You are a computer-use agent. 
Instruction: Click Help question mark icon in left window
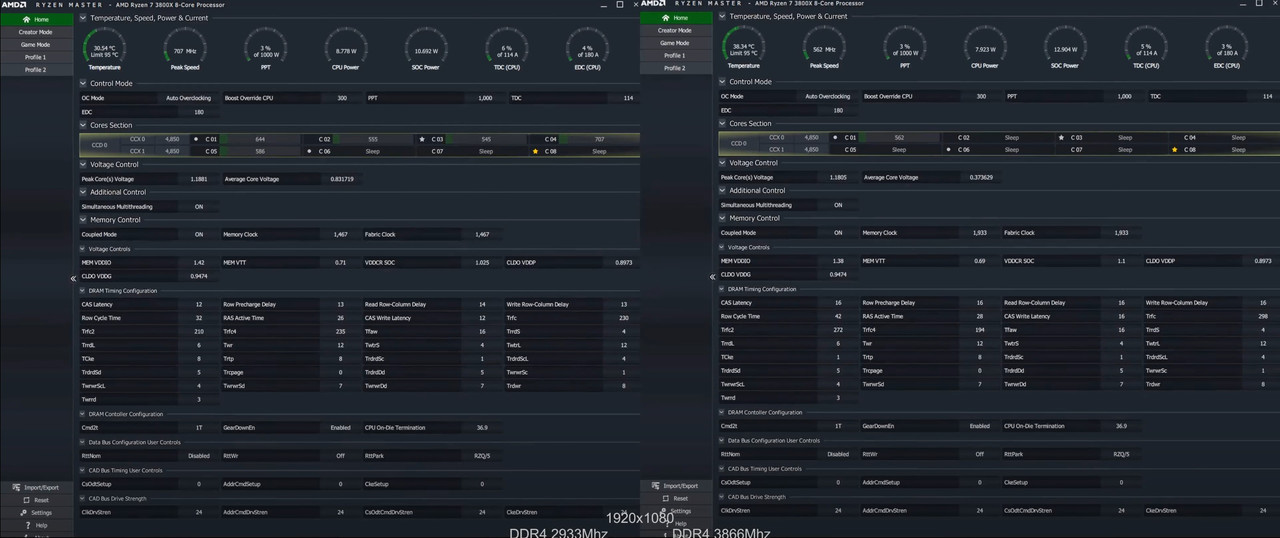point(26,525)
